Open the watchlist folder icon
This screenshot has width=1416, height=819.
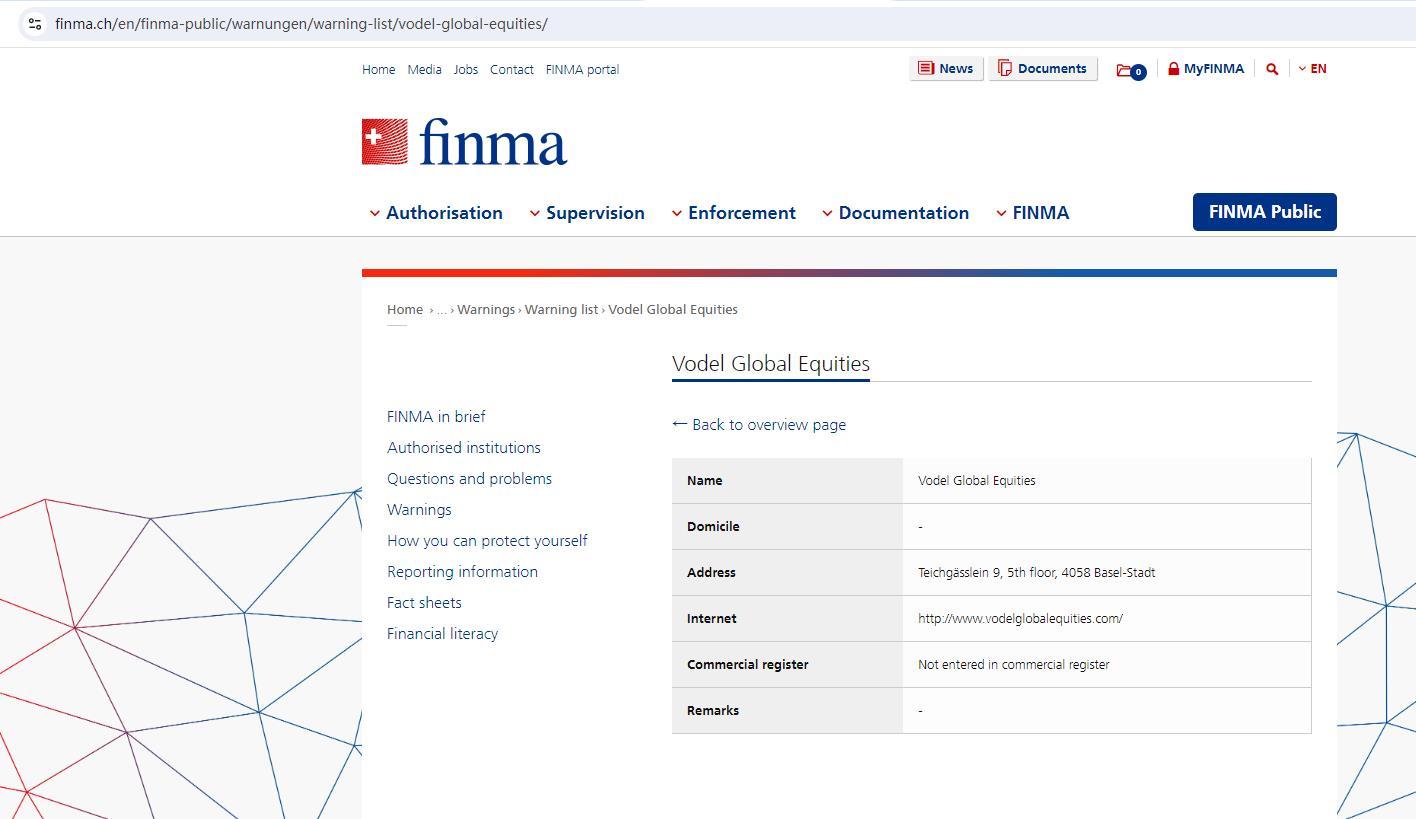(1129, 70)
